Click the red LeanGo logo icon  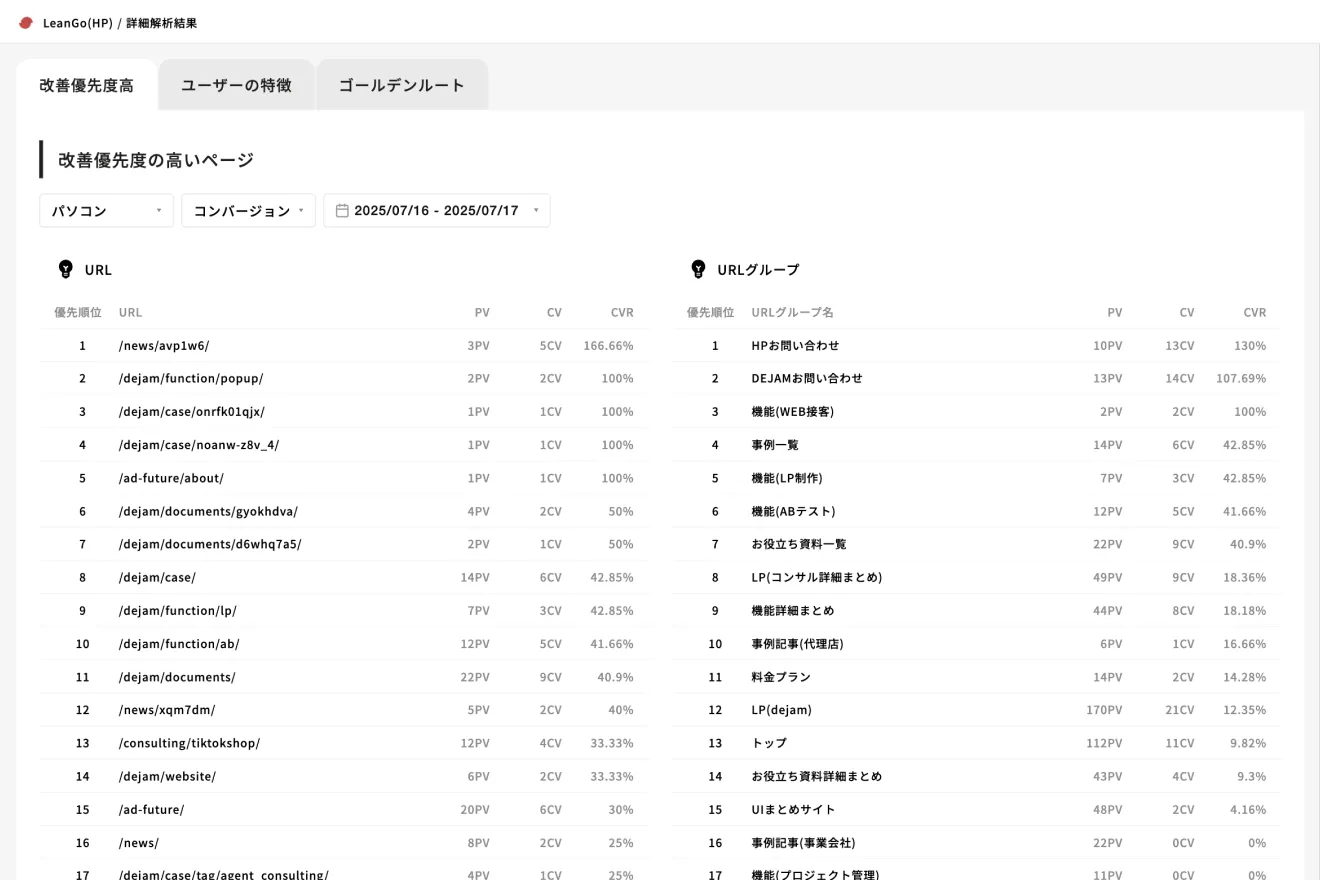pyautogui.click(x=26, y=22)
